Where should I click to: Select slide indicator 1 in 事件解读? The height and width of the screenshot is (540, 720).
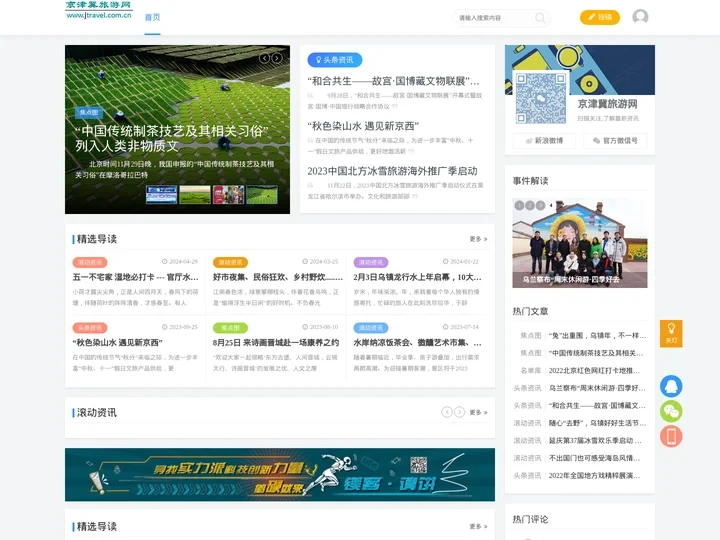pos(519,205)
